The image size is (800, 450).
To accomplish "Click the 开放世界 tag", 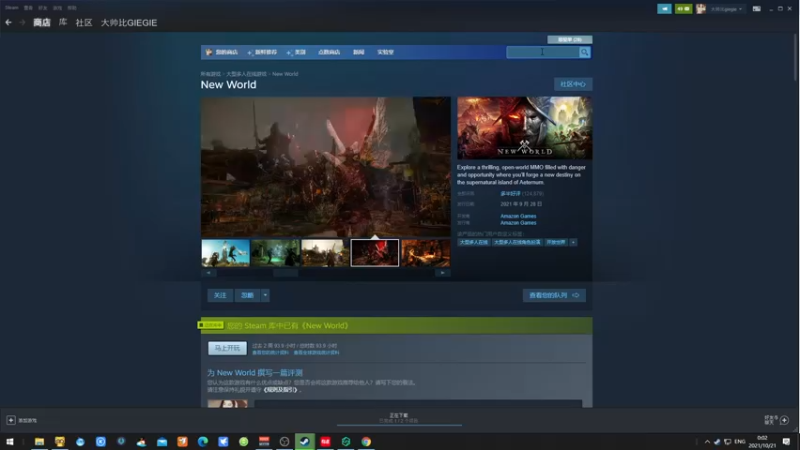I will [x=556, y=242].
